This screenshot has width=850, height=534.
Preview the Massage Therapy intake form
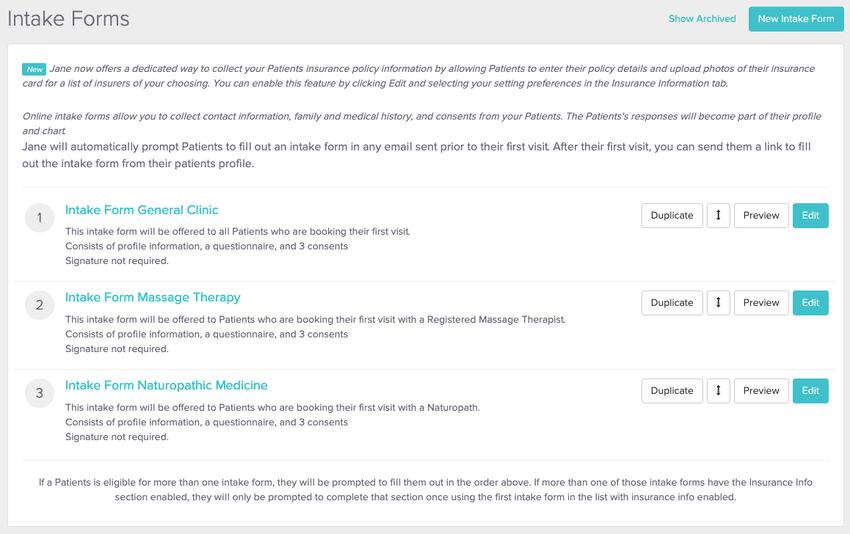click(761, 303)
